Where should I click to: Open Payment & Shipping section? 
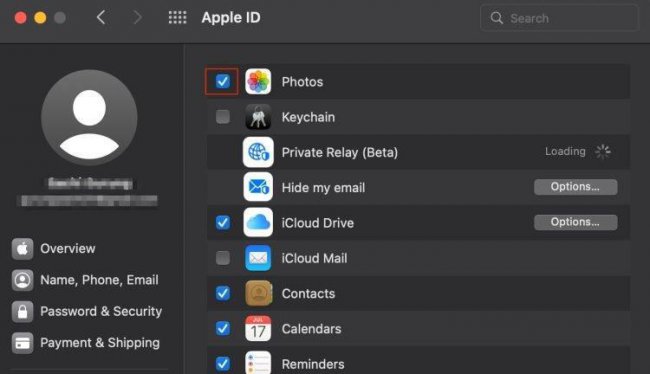click(86, 343)
